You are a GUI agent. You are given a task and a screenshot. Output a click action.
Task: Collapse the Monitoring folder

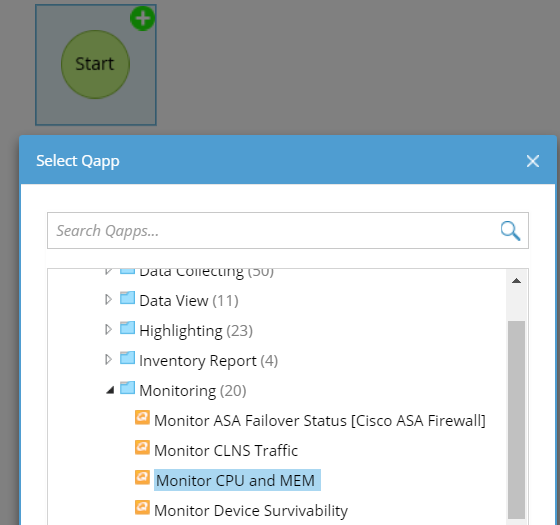pyautogui.click(x=110, y=390)
